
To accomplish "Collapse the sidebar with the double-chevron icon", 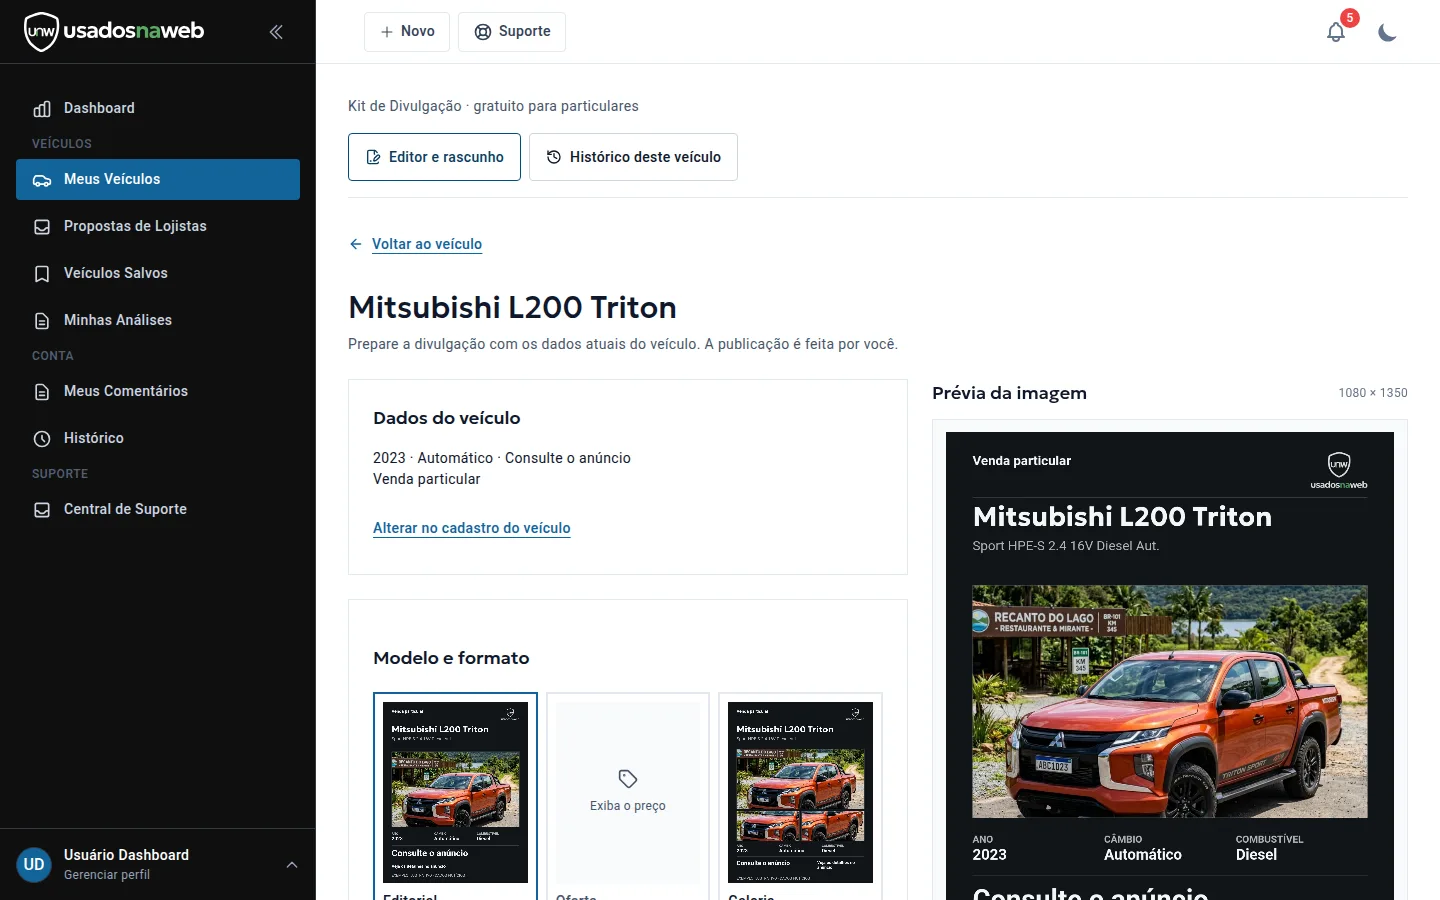I will [276, 32].
